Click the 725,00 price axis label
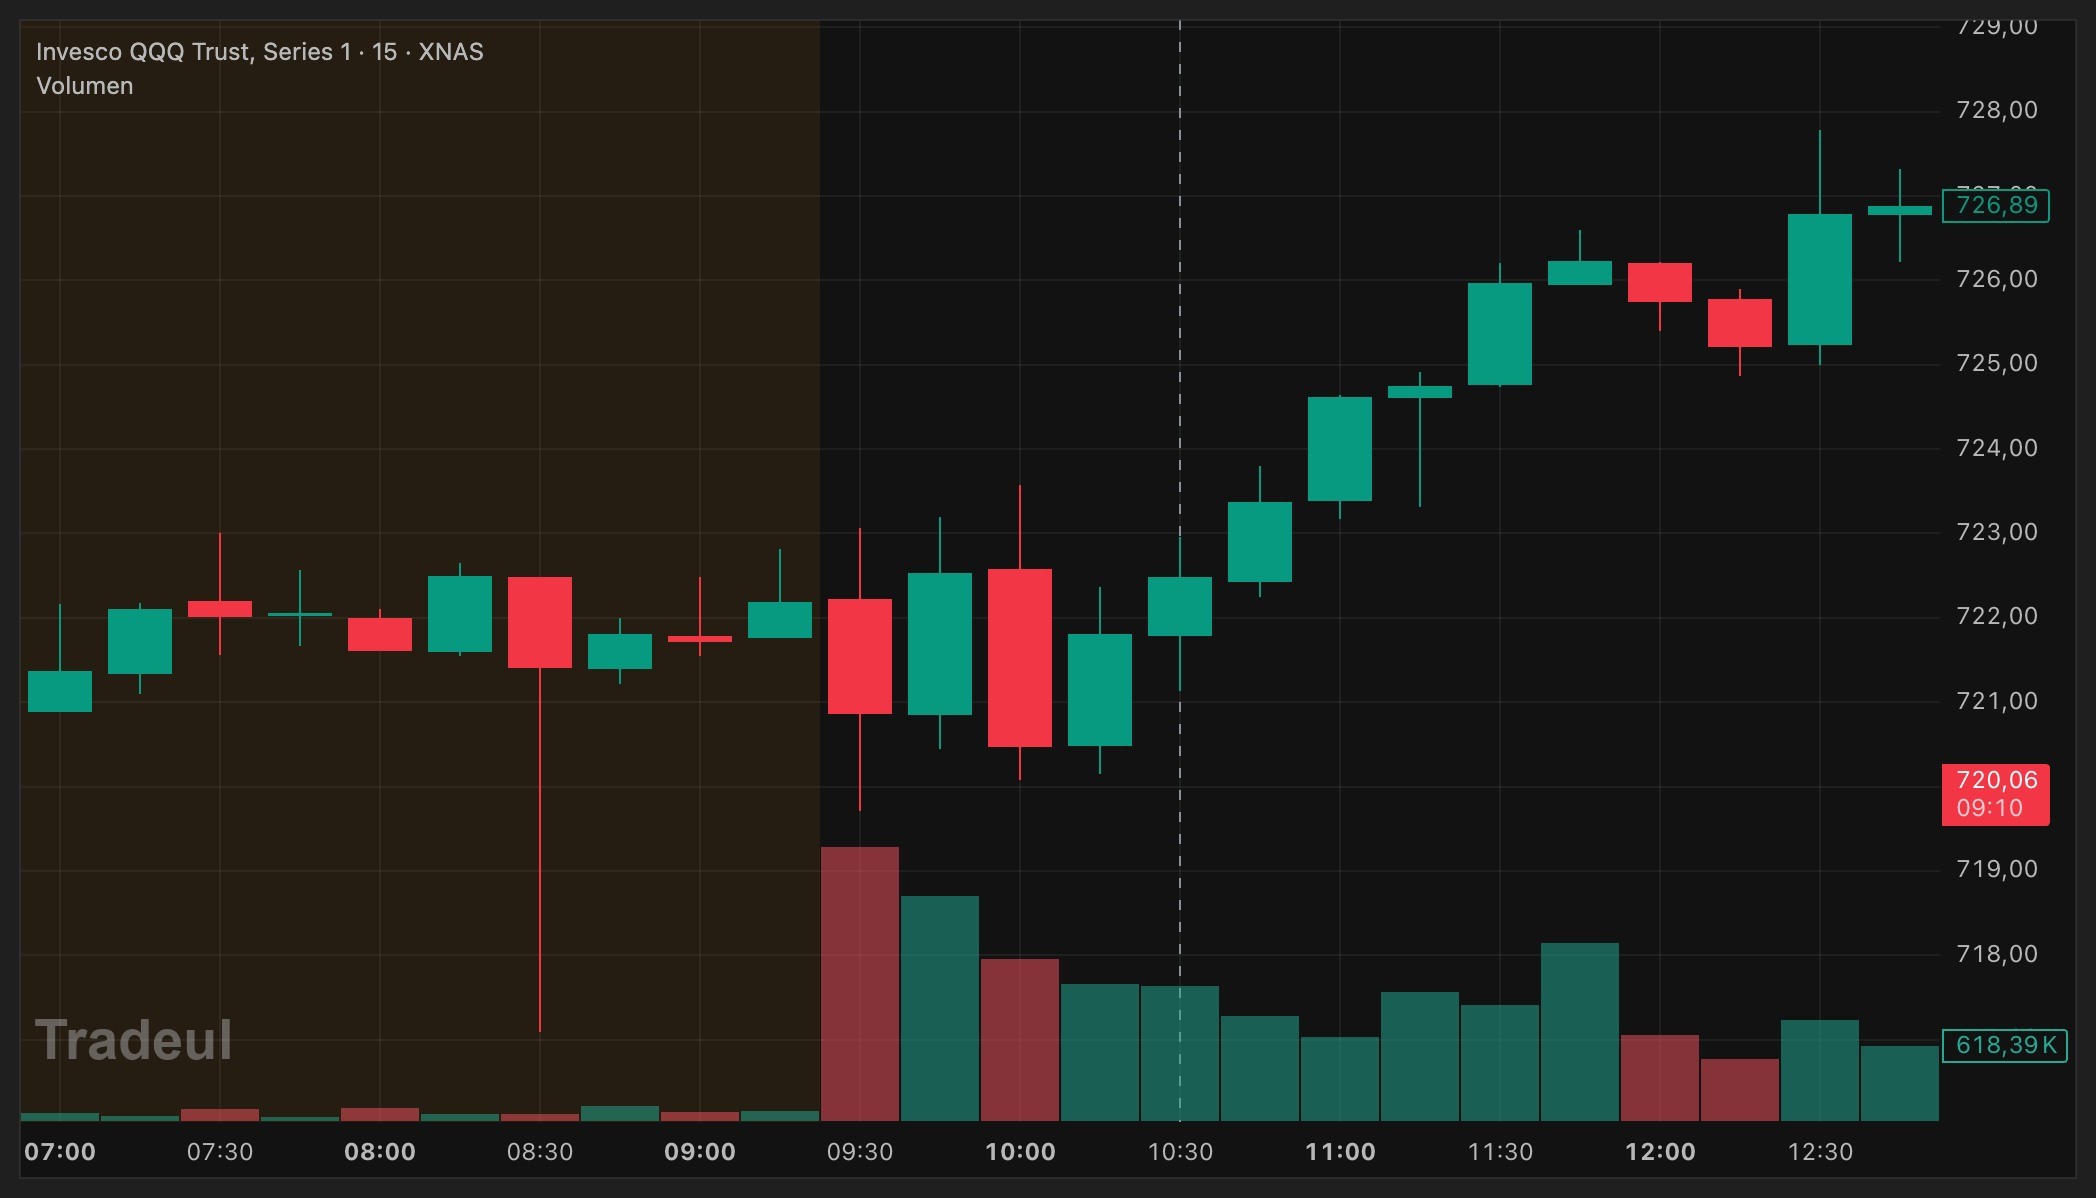 [x=1996, y=363]
